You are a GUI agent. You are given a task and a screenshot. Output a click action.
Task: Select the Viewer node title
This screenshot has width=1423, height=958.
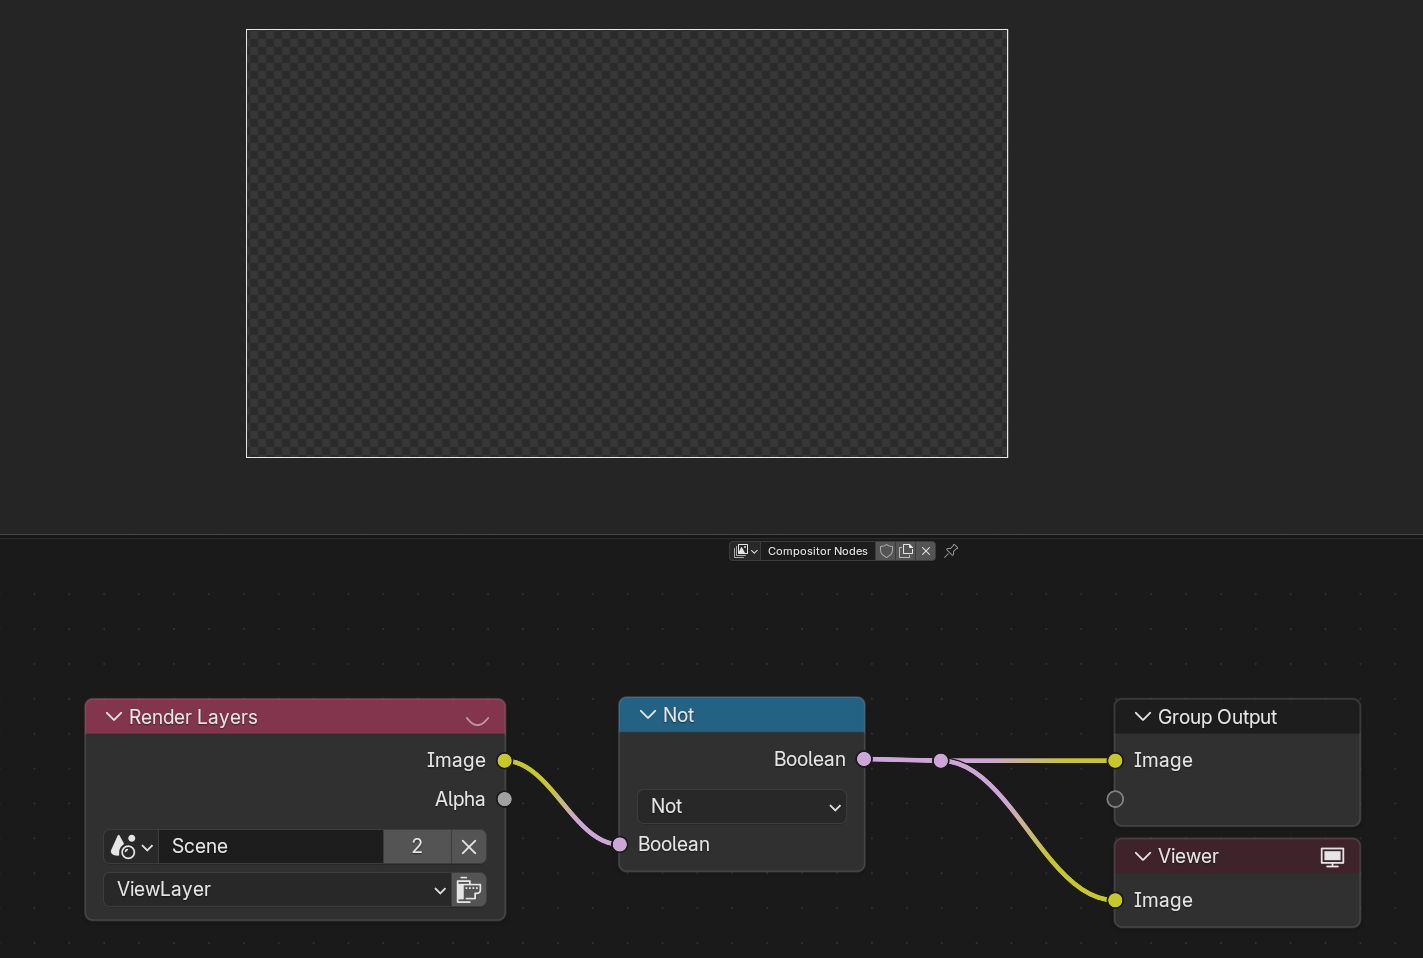pos(1188,856)
